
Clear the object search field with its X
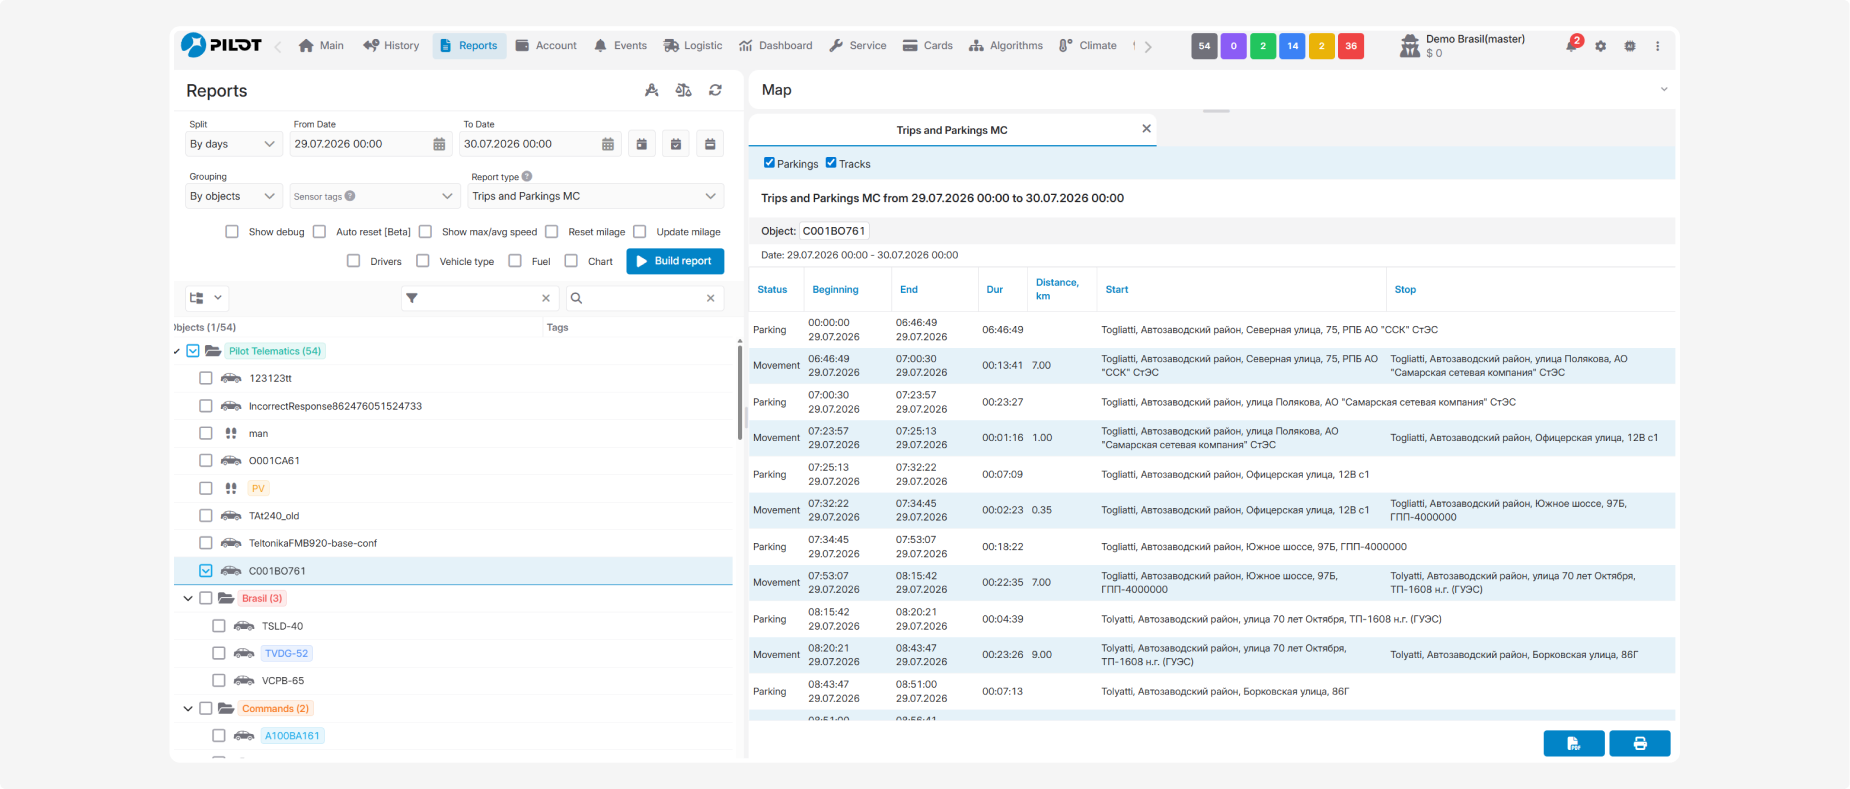tap(711, 298)
